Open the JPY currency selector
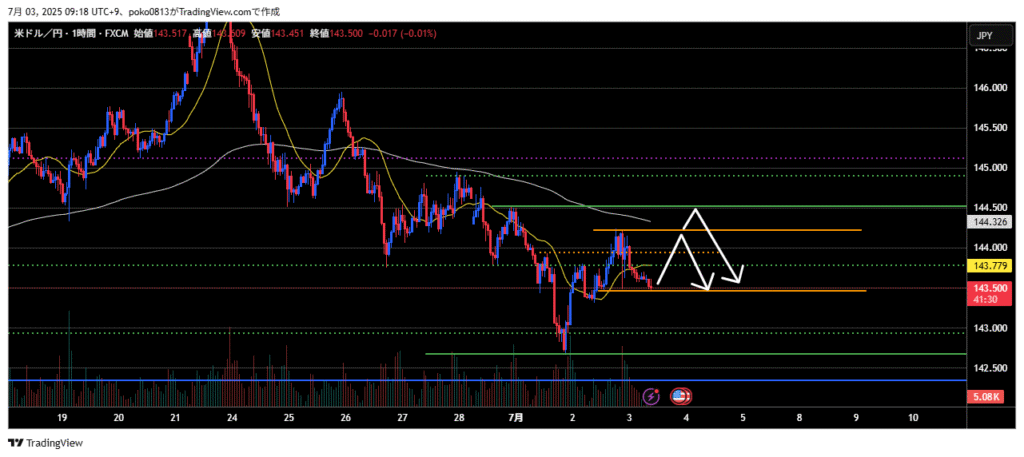The image size is (1024, 457). pyautogui.click(x=984, y=36)
